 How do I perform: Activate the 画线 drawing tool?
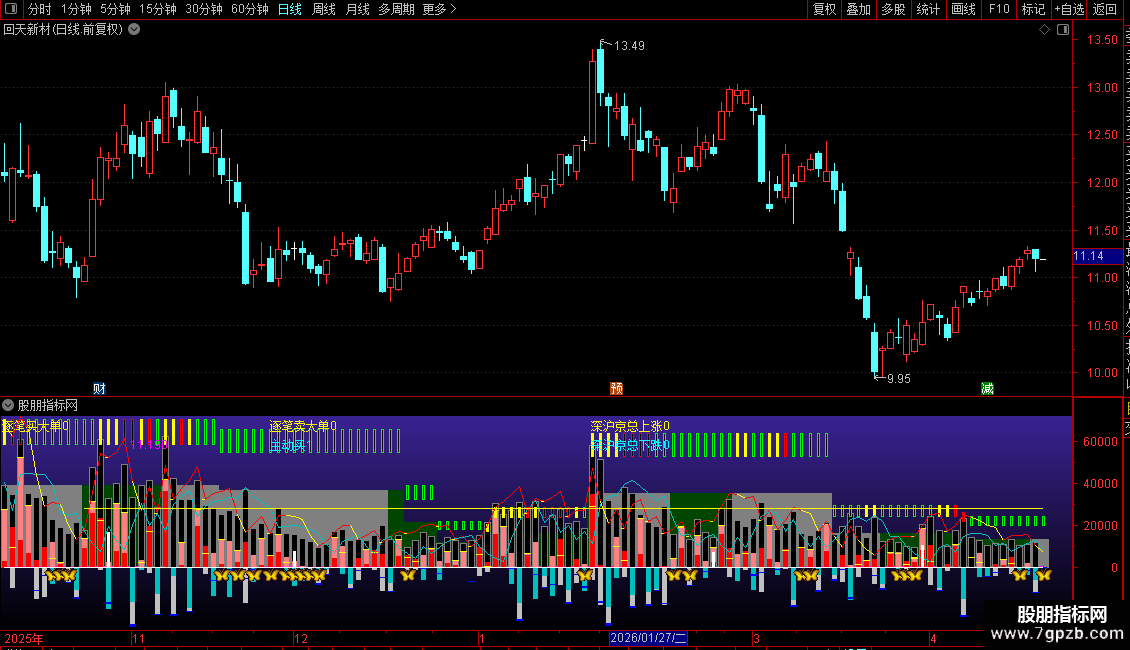964,9
